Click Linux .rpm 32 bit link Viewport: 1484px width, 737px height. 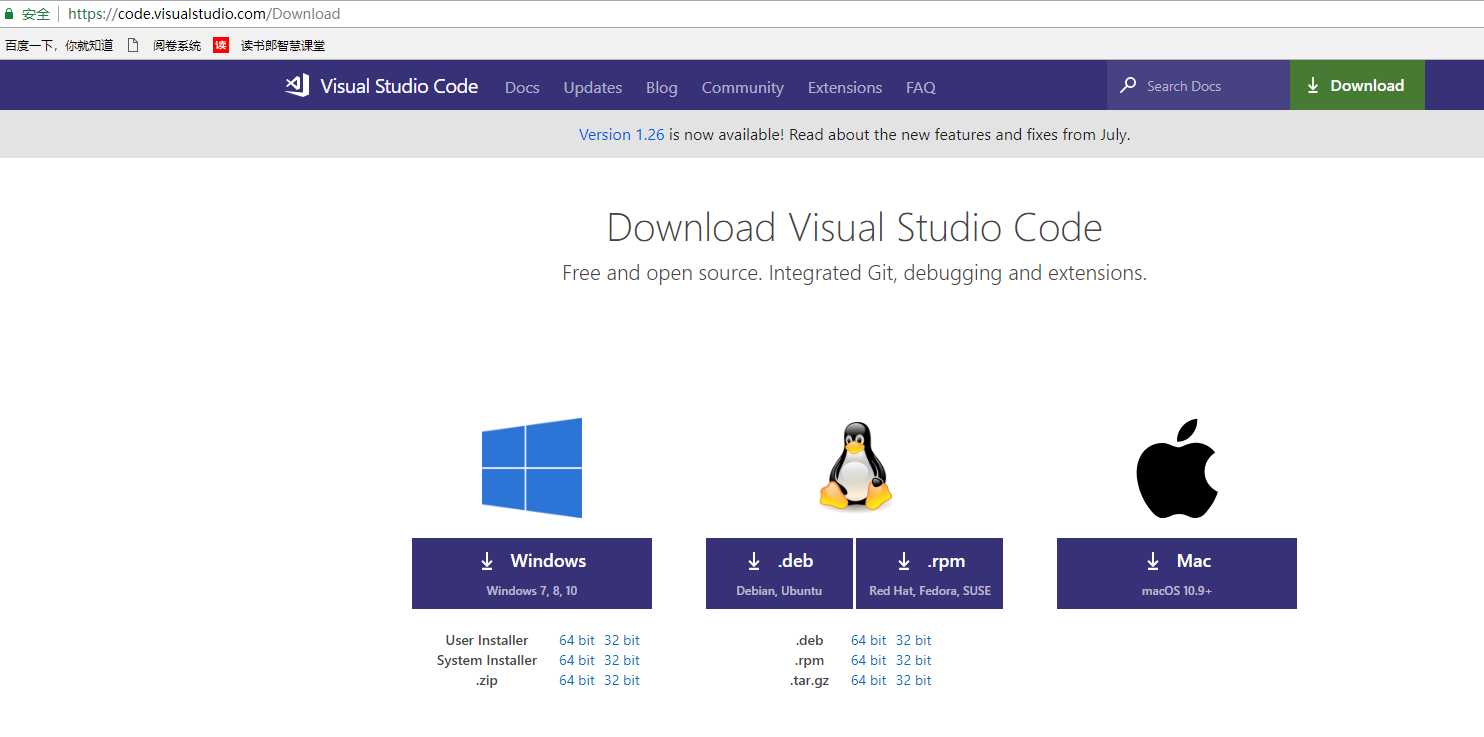(914, 660)
